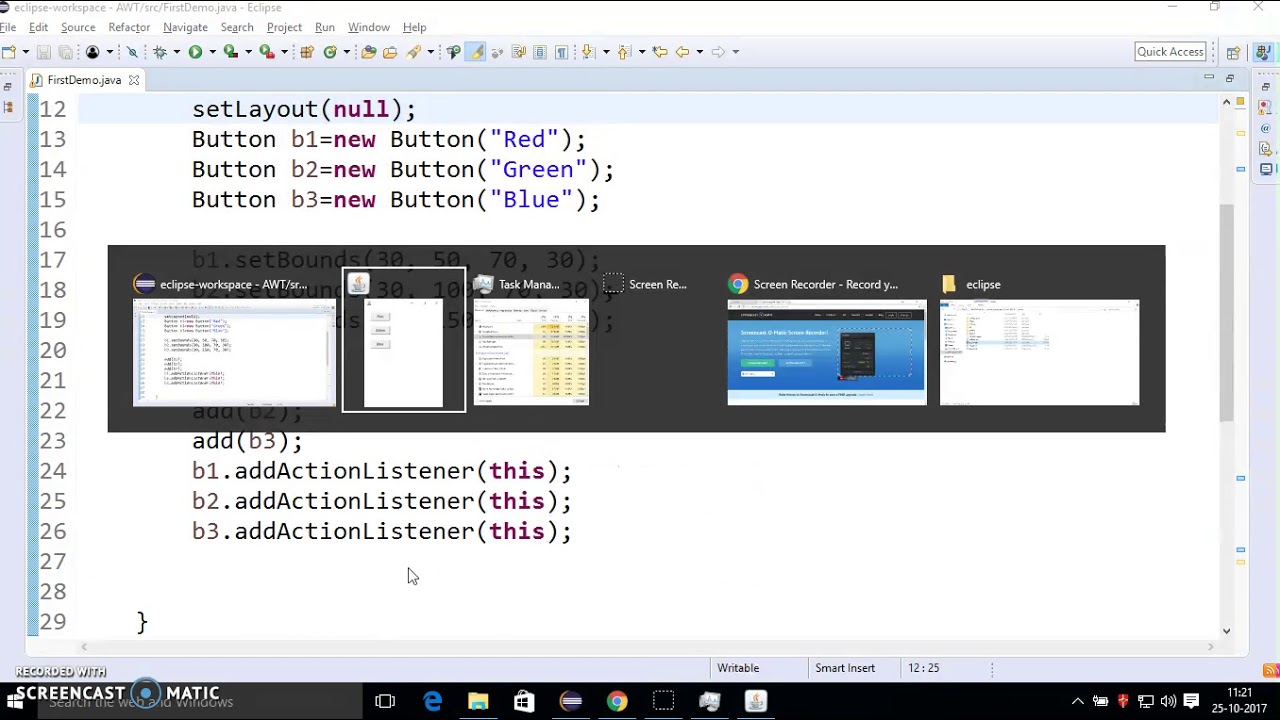
Task: Switch to eclipse-workspace window thumbnail
Action: tap(234, 341)
